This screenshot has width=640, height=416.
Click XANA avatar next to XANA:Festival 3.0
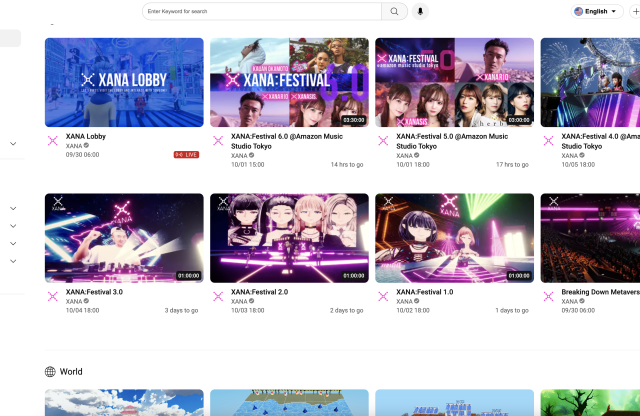click(x=53, y=296)
